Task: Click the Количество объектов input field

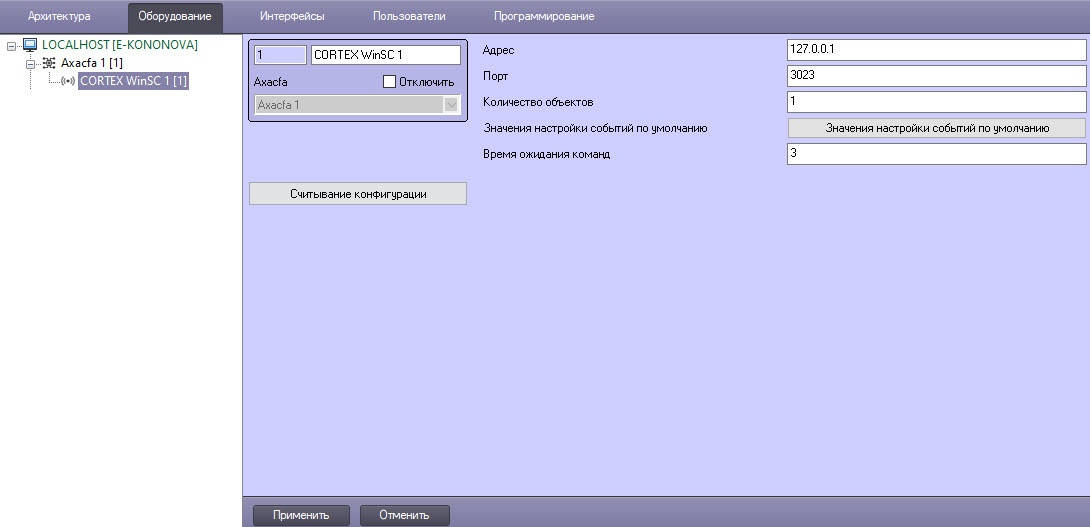Action: point(936,102)
